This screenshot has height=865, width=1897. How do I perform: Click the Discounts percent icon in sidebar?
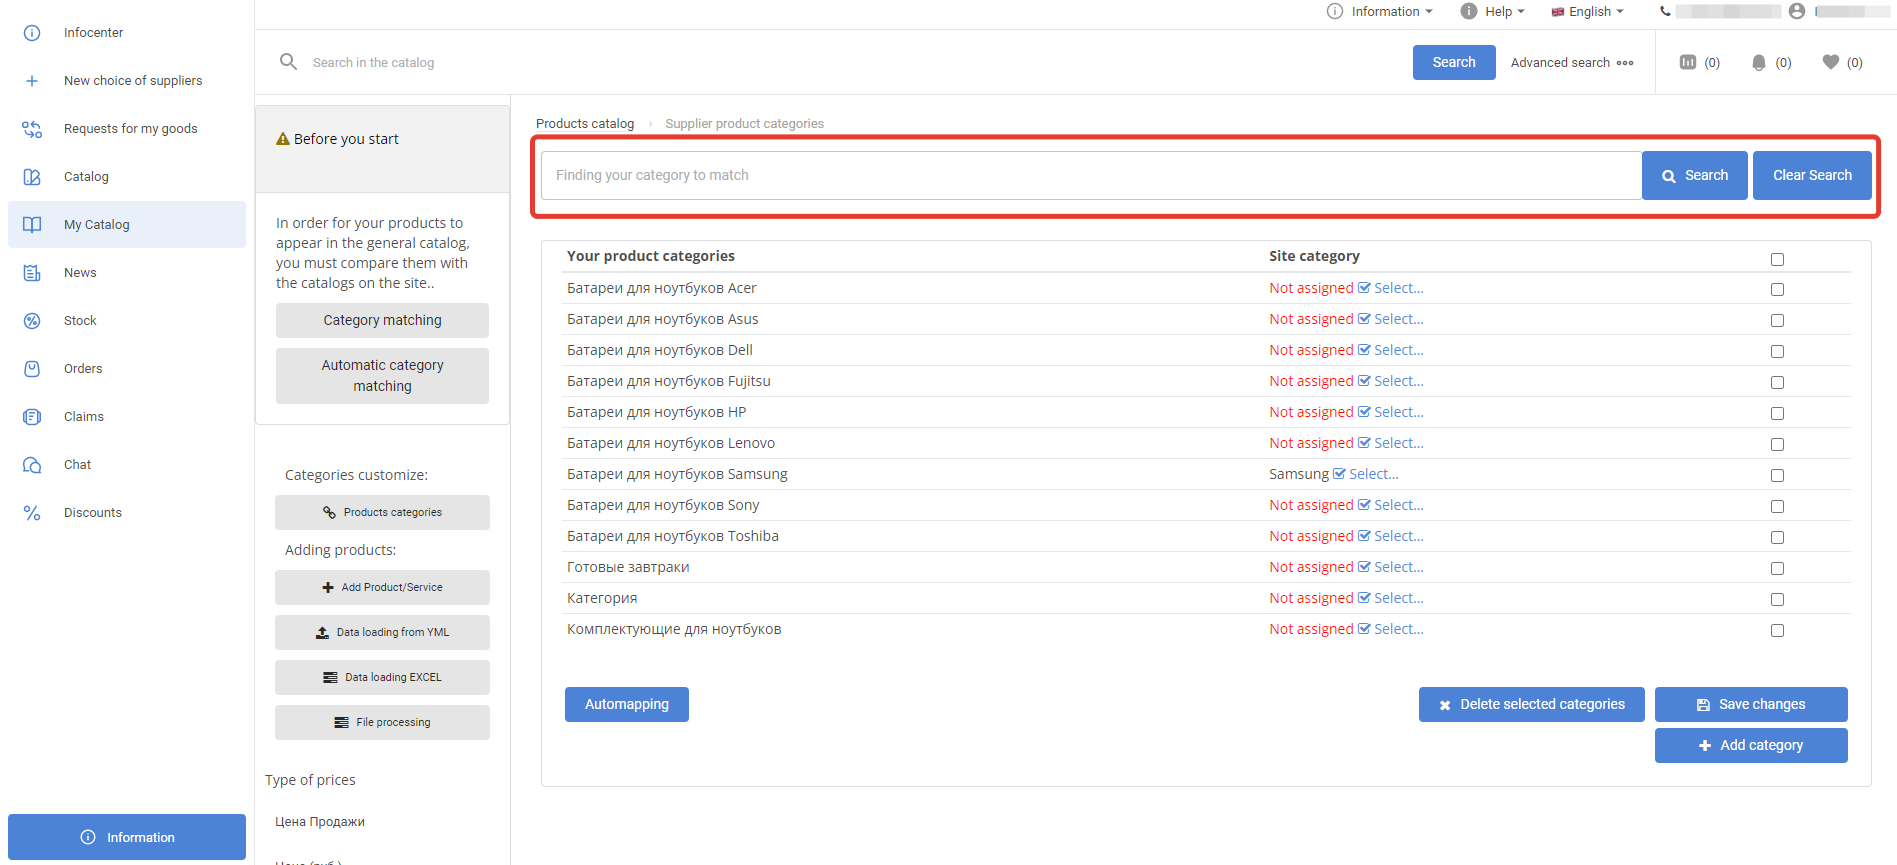[x=32, y=513]
